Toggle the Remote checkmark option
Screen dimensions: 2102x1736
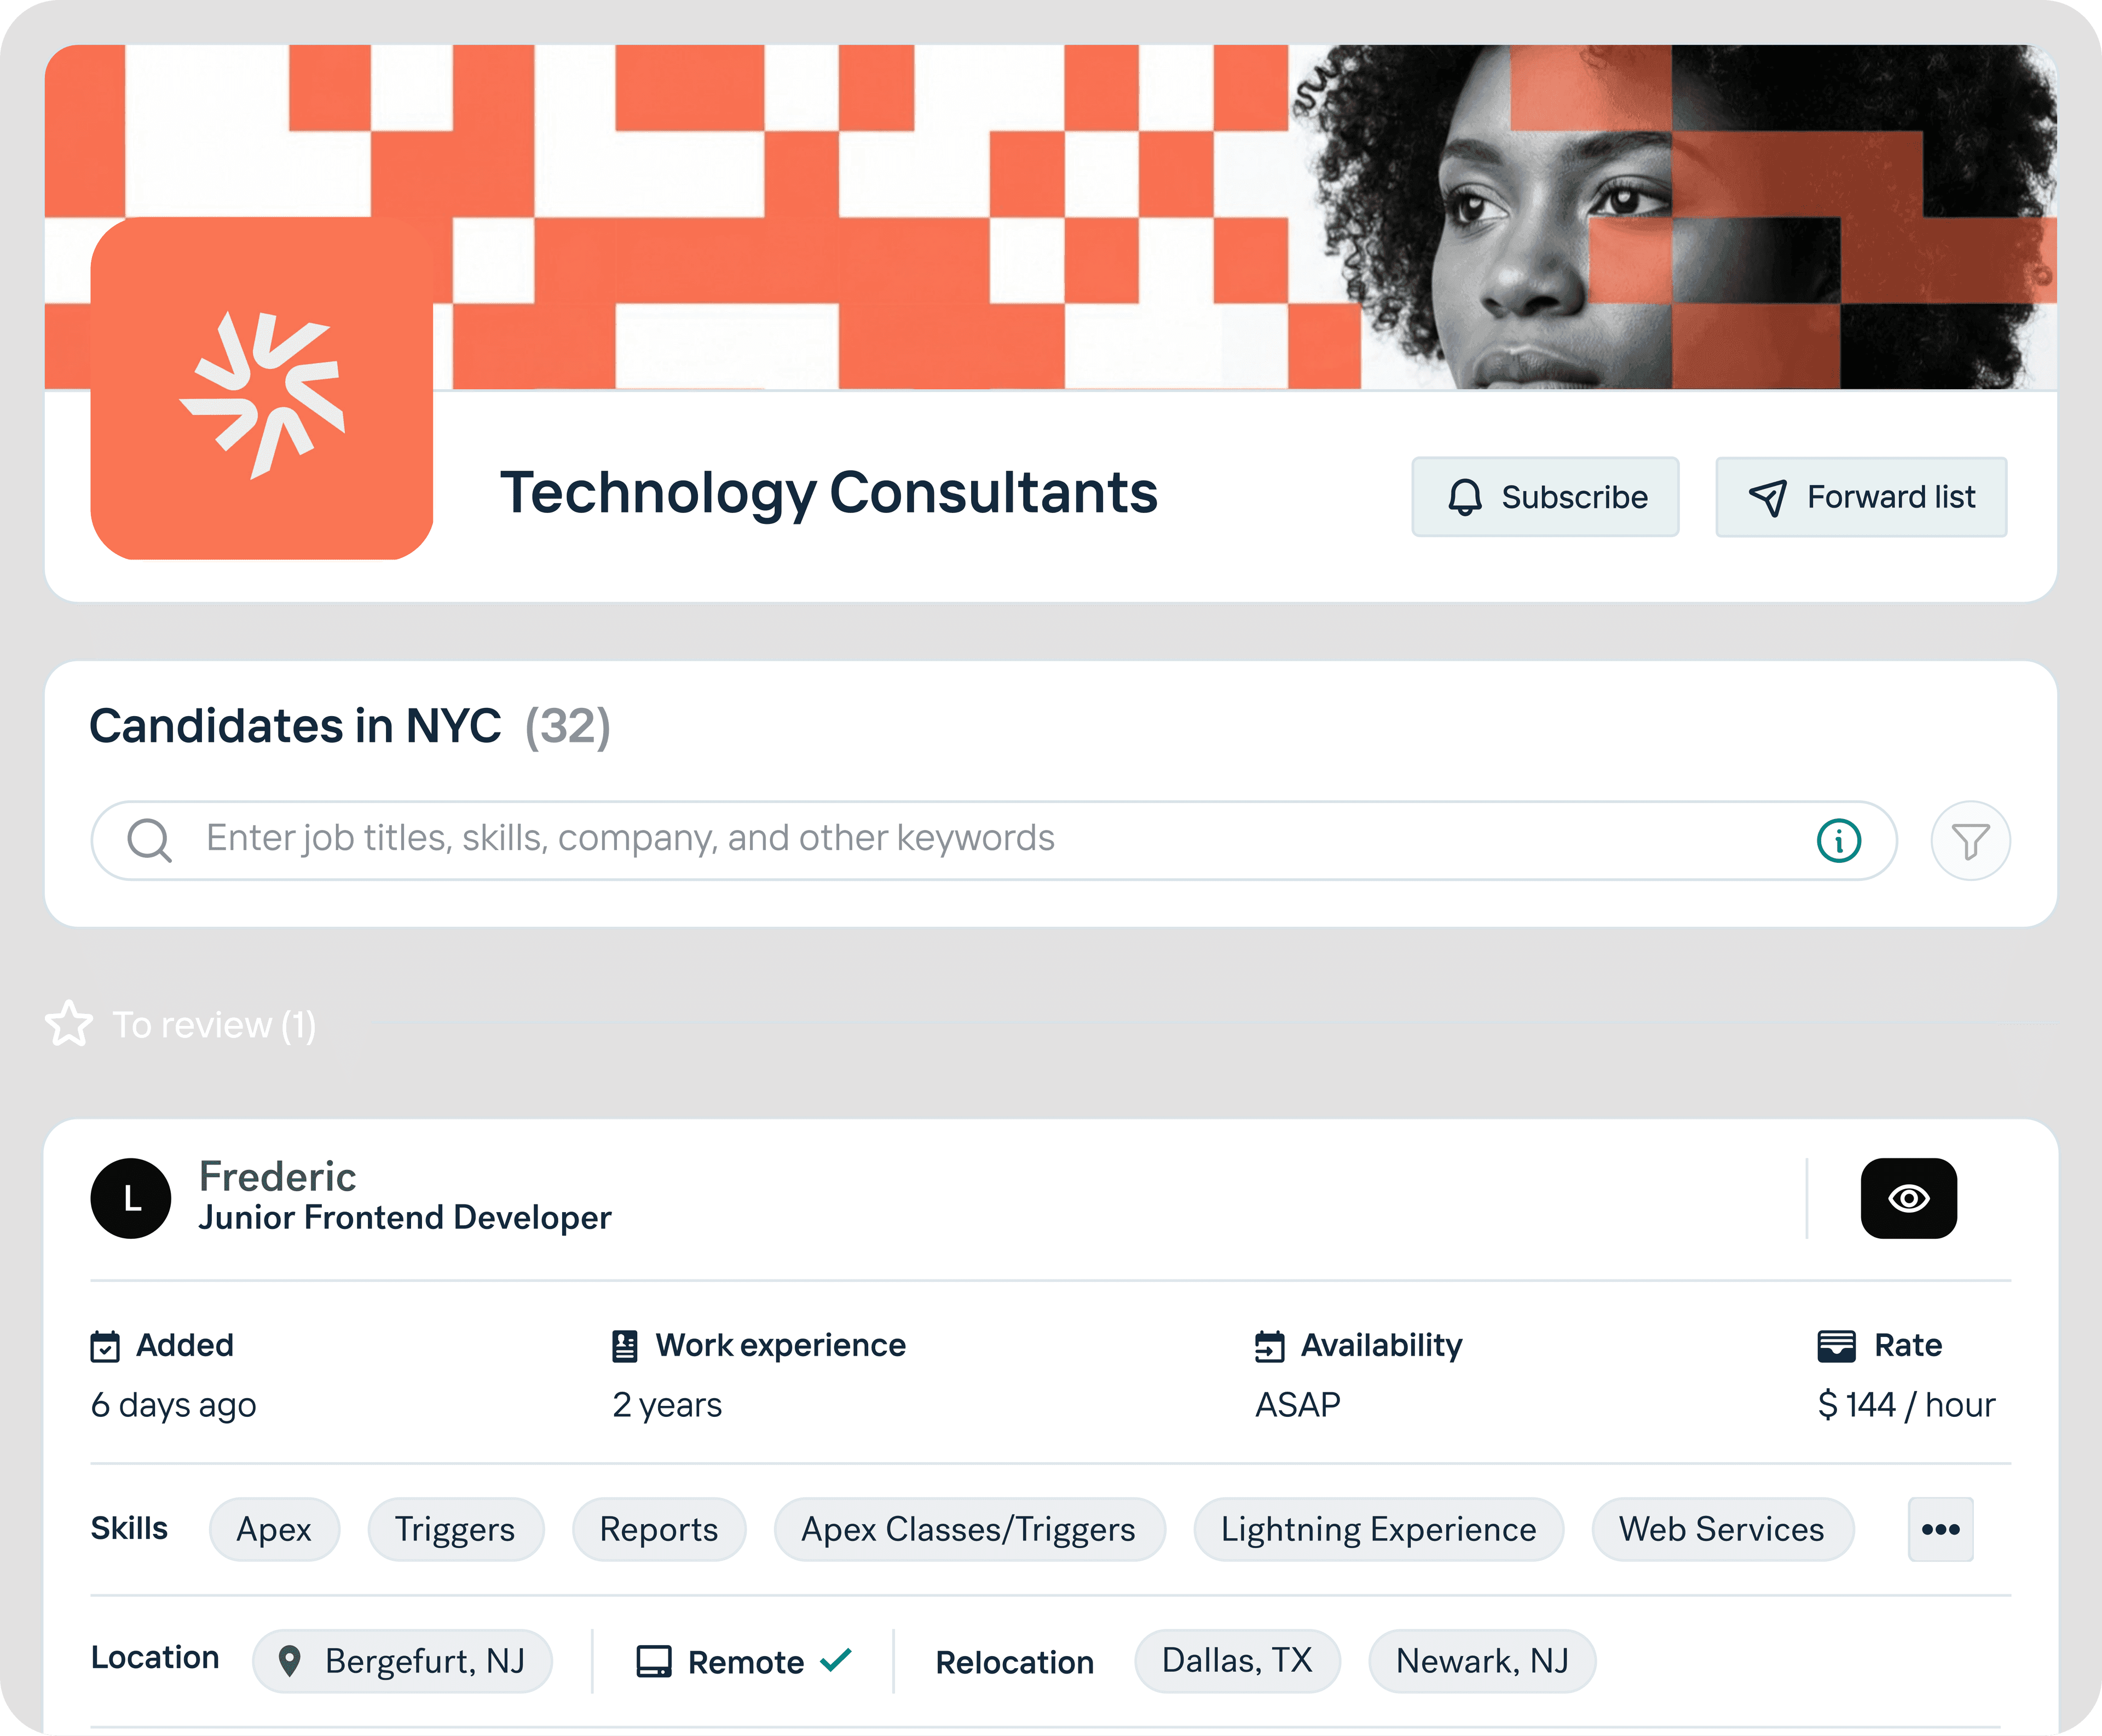[835, 1661]
